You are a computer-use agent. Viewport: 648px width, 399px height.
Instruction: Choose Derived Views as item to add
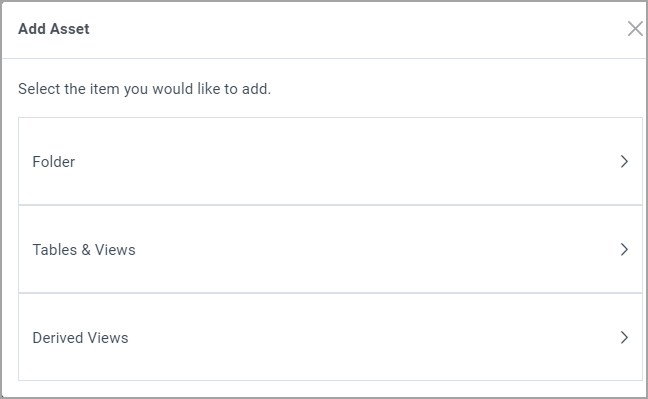330,337
